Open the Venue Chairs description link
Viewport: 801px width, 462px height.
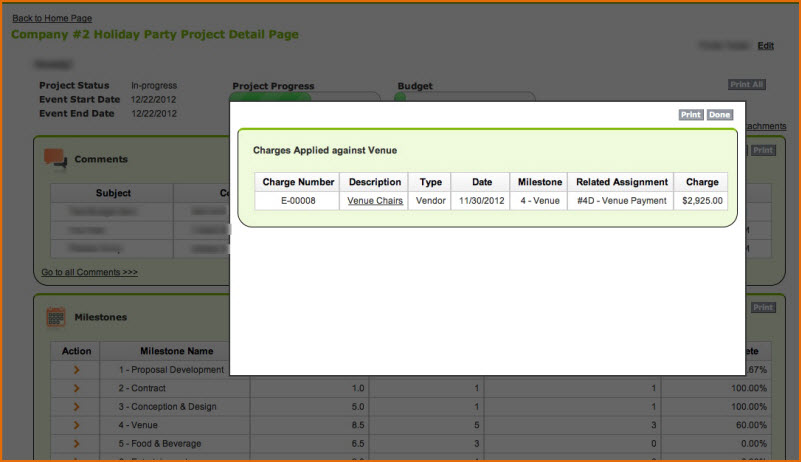[375, 201]
